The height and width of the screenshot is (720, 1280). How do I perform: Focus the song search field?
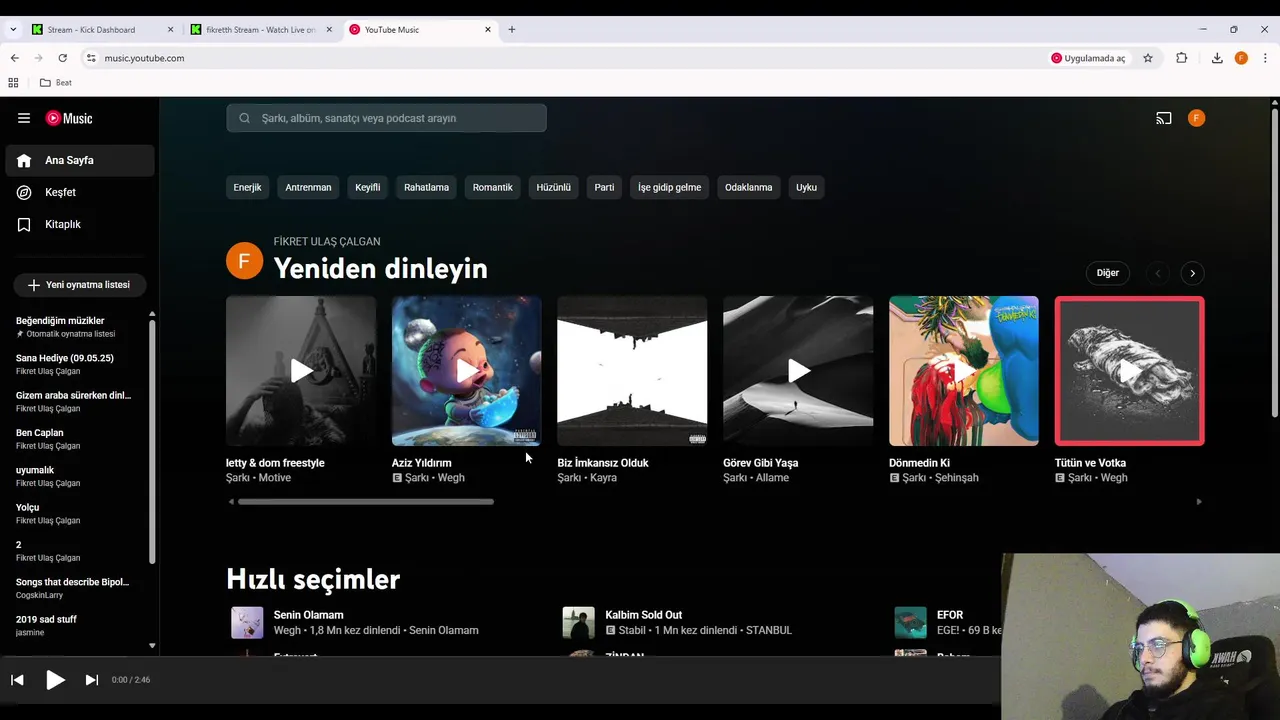pyautogui.click(x=386, y=118)
